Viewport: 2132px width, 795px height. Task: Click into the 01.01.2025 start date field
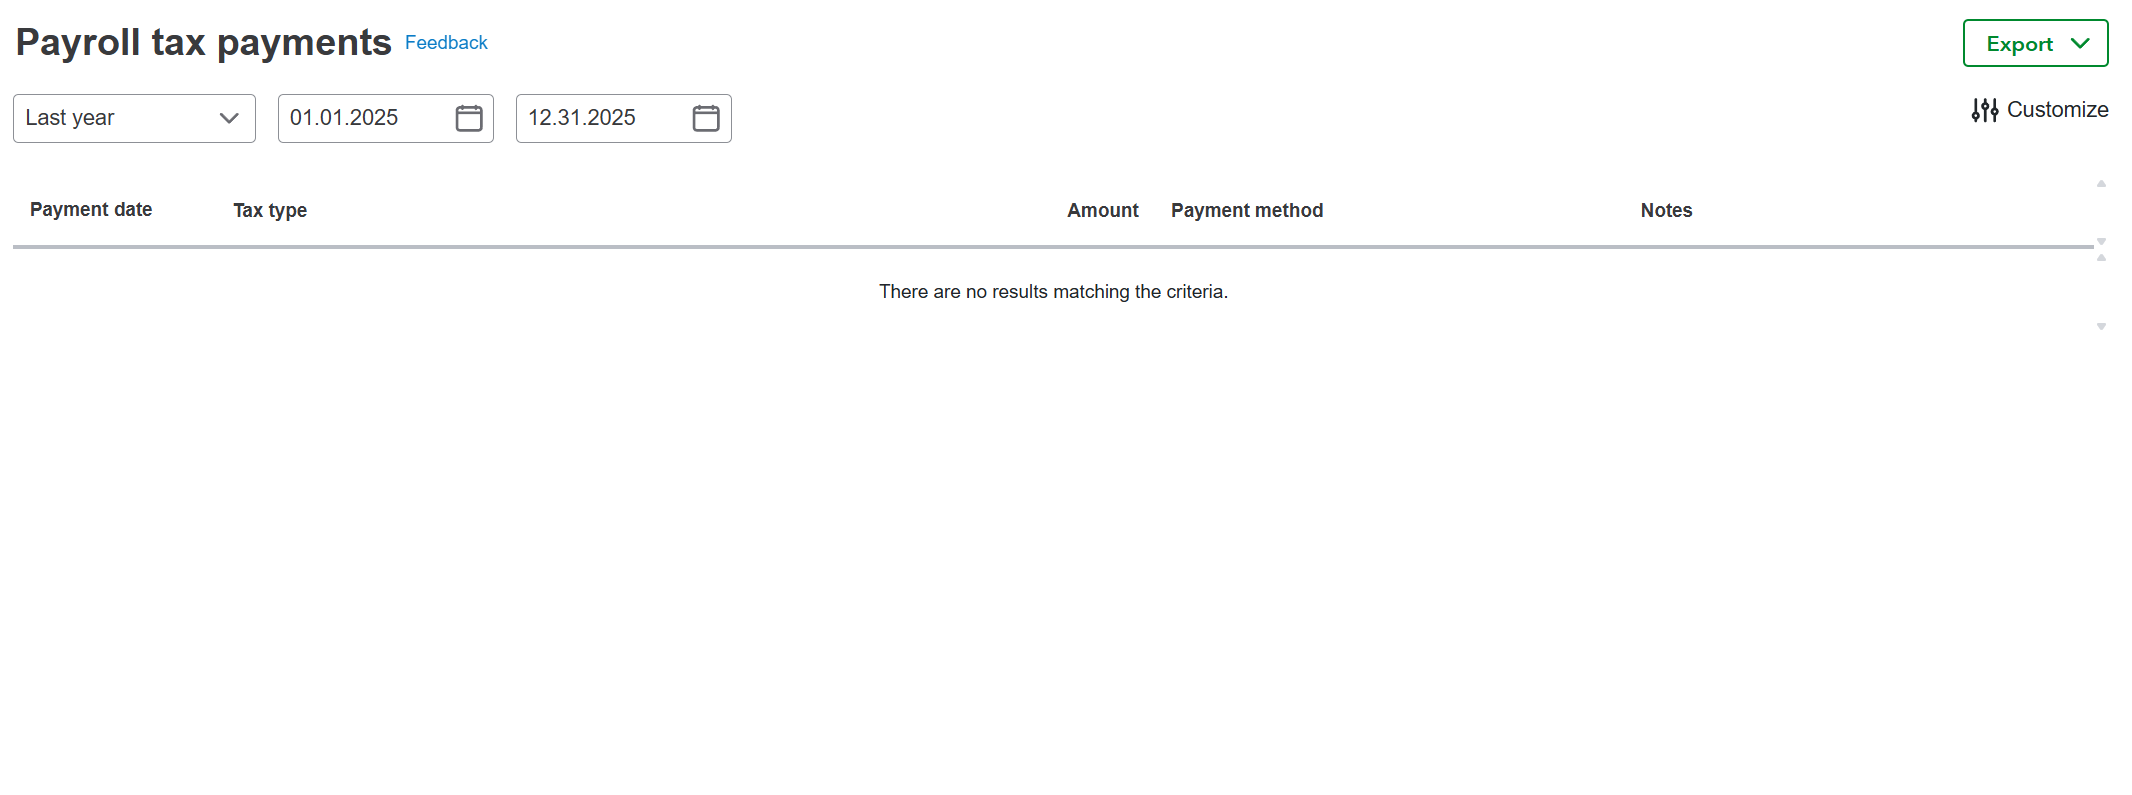pyautogui.click(x=360, y=118)
